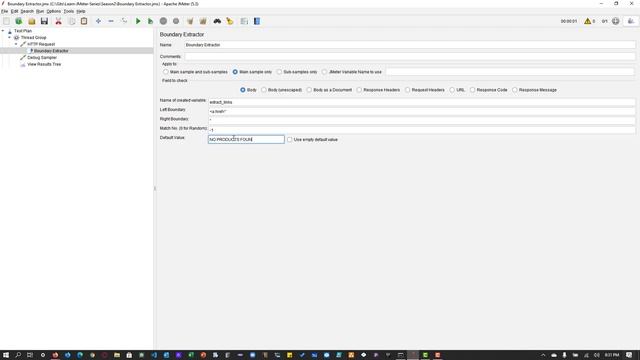Open Search with the binoculars icon
The height and width of the screenshot is (360, 640).
click(217, 21)
